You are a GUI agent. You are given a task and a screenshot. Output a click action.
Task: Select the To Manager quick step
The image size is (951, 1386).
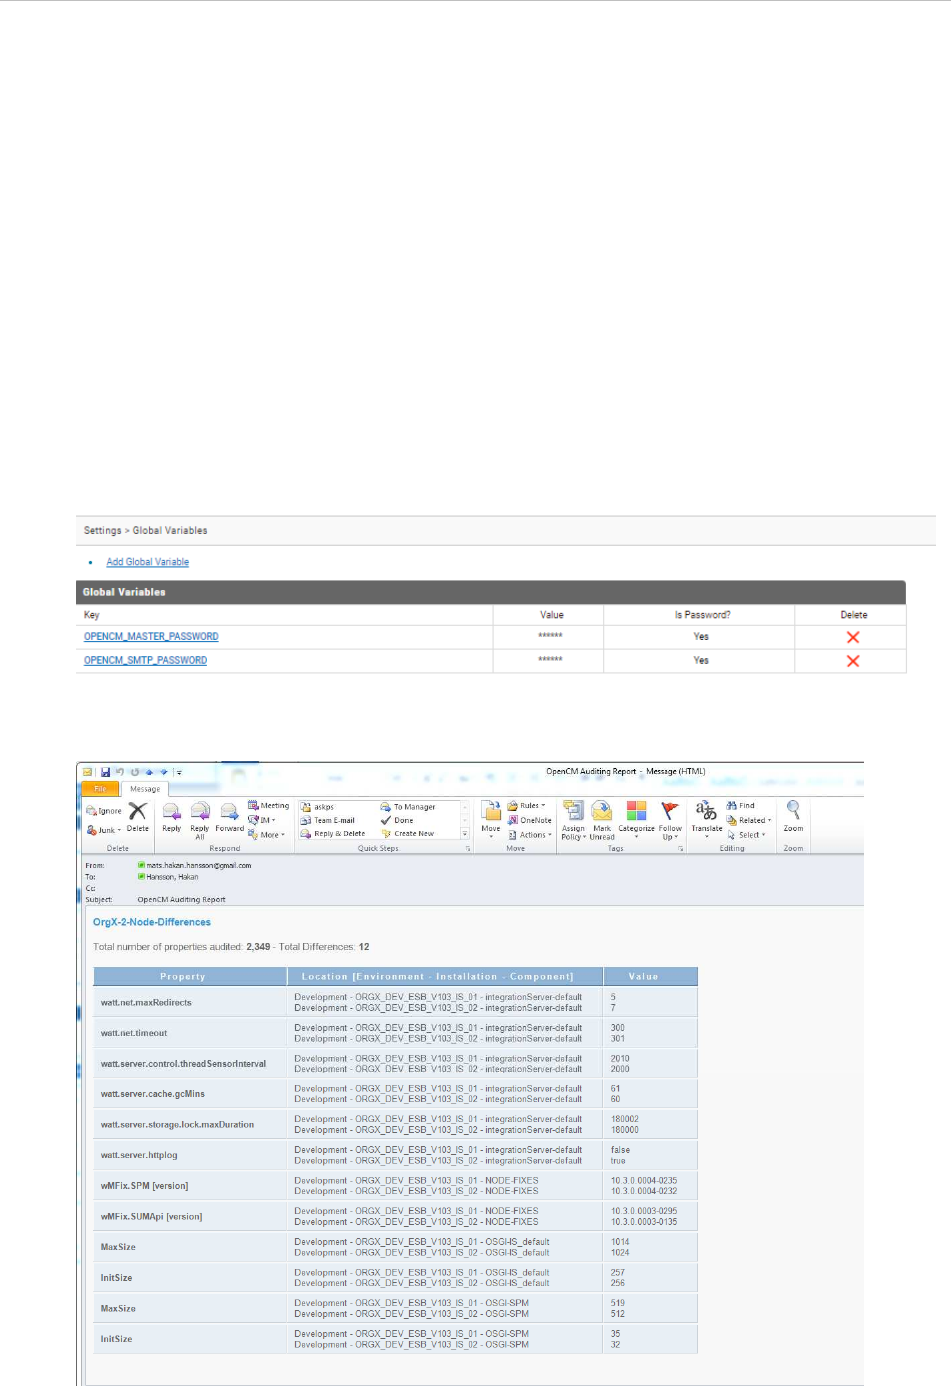coord(408,807)
